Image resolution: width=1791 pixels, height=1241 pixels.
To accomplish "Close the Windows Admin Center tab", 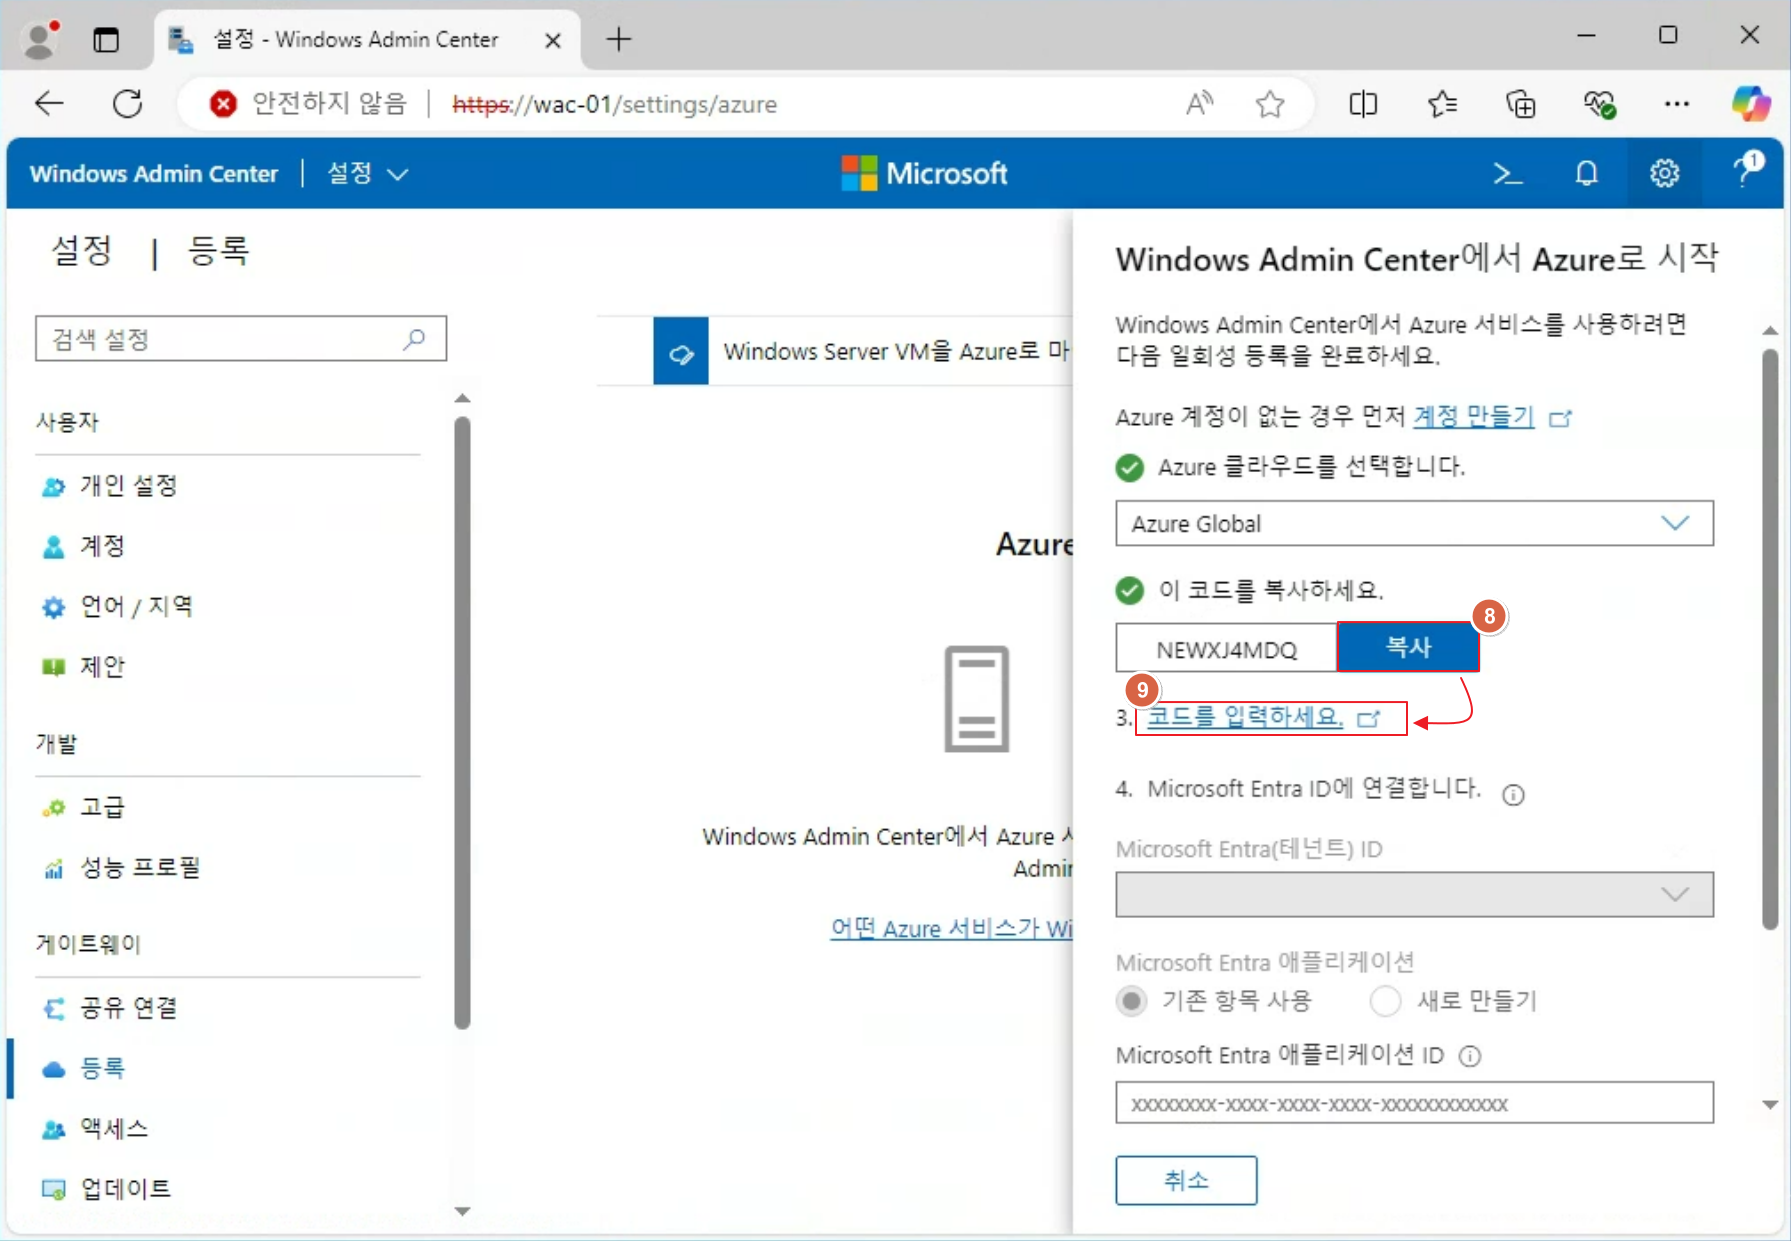I will pyautogui.click(x=552, y=40).
